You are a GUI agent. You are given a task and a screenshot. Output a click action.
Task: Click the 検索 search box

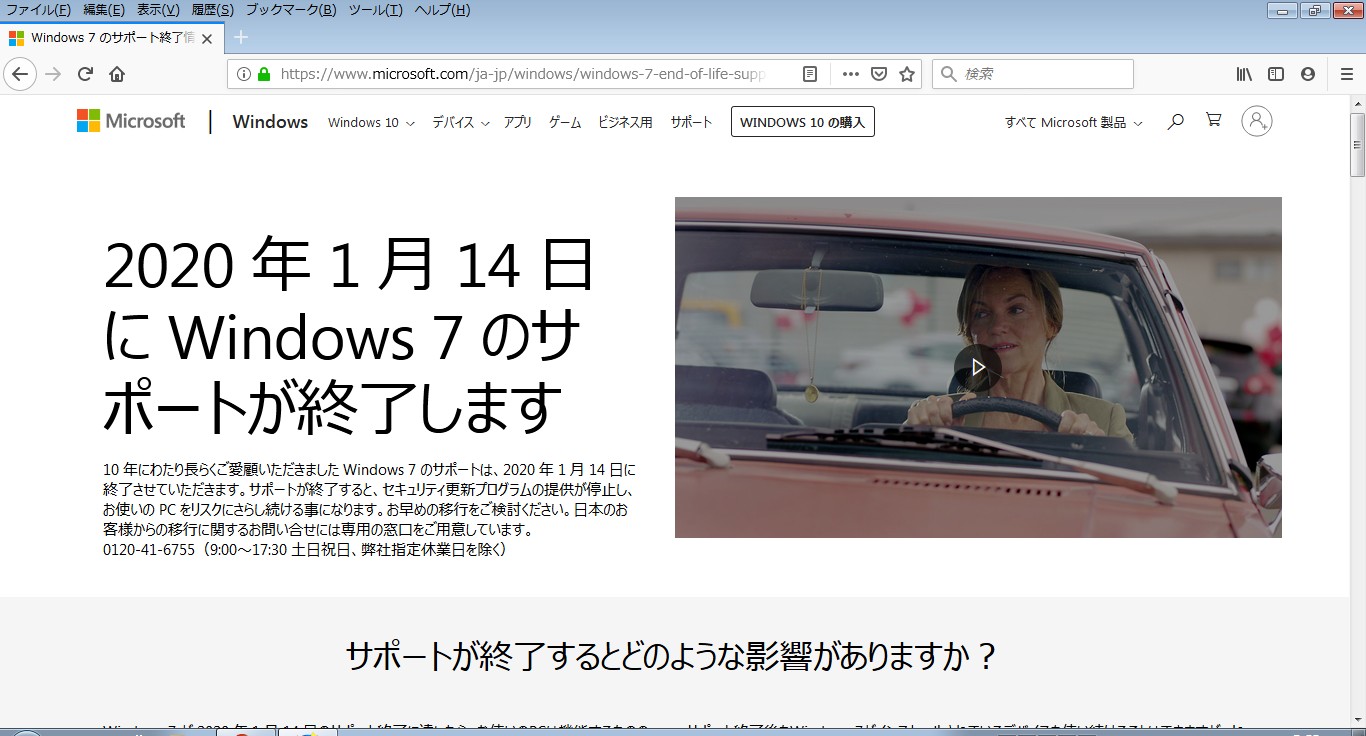(x=1033, y=74)
